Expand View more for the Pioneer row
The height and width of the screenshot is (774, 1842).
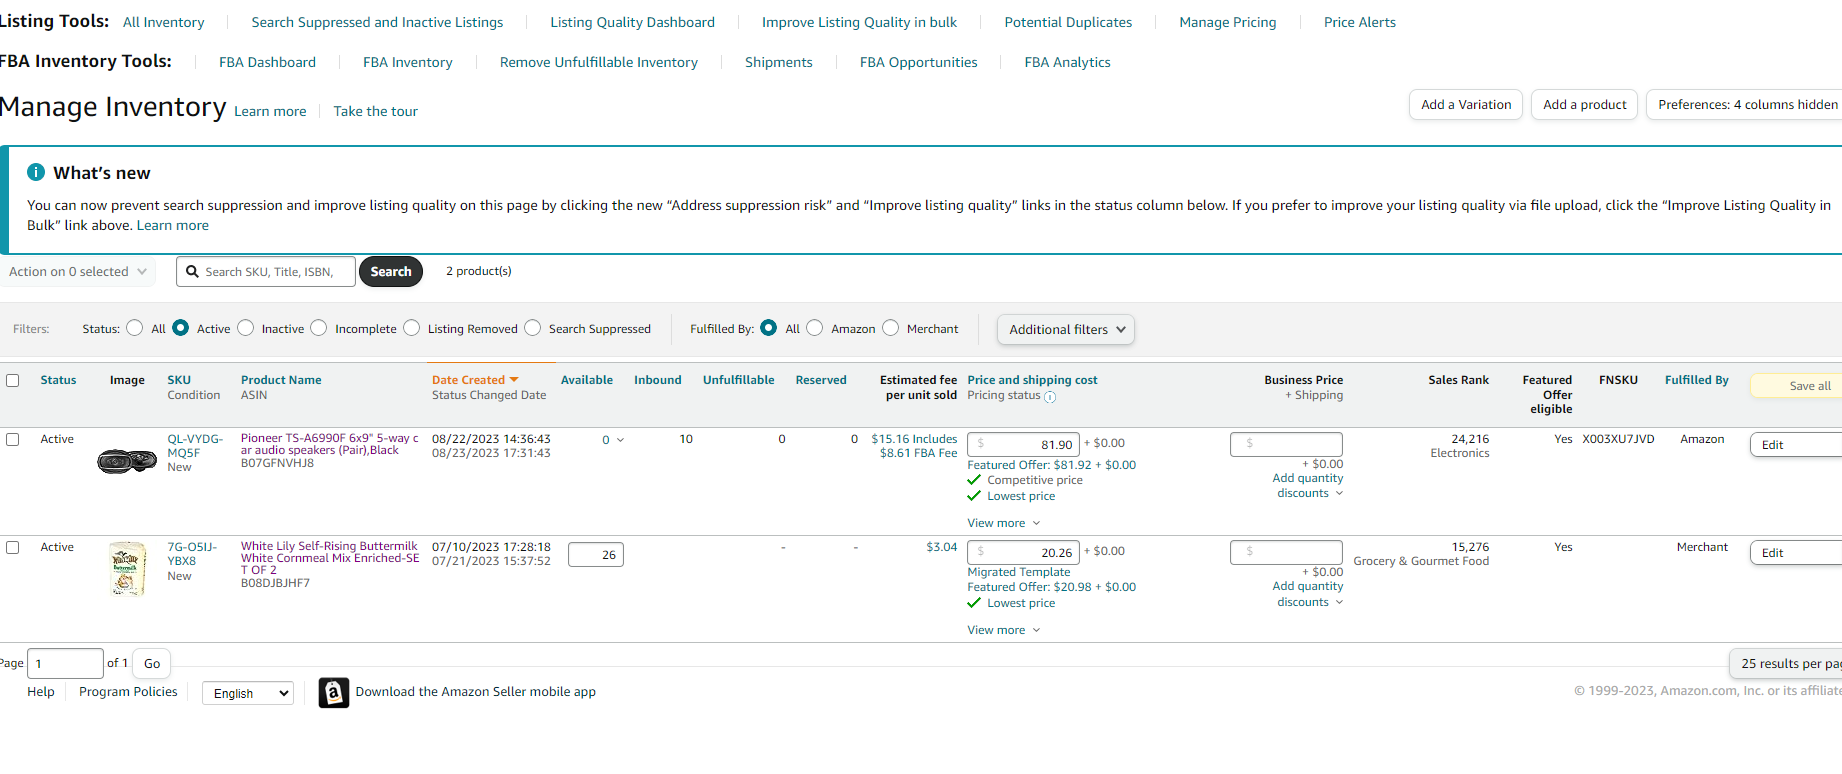pyautogui.click(x=1004, y=523)
